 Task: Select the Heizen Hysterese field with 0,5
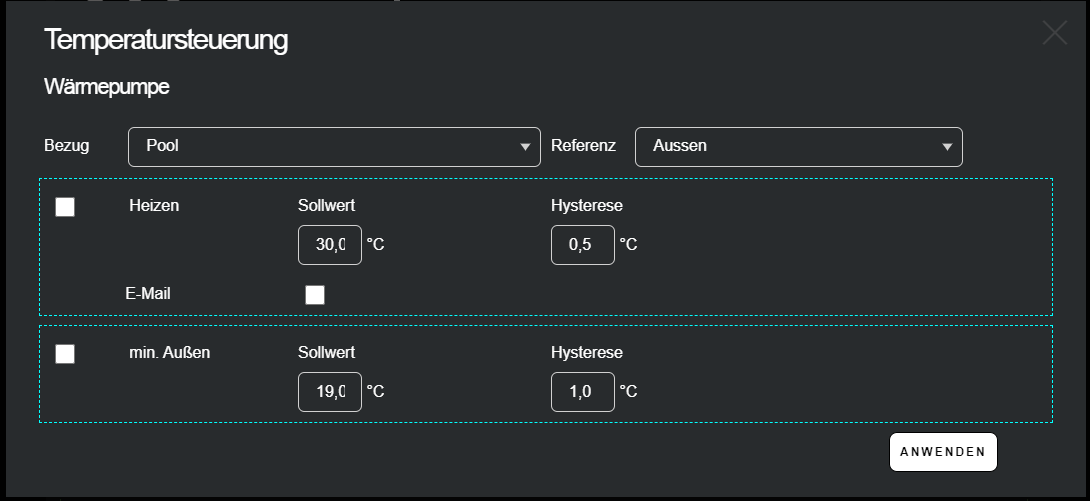(582, 245)
